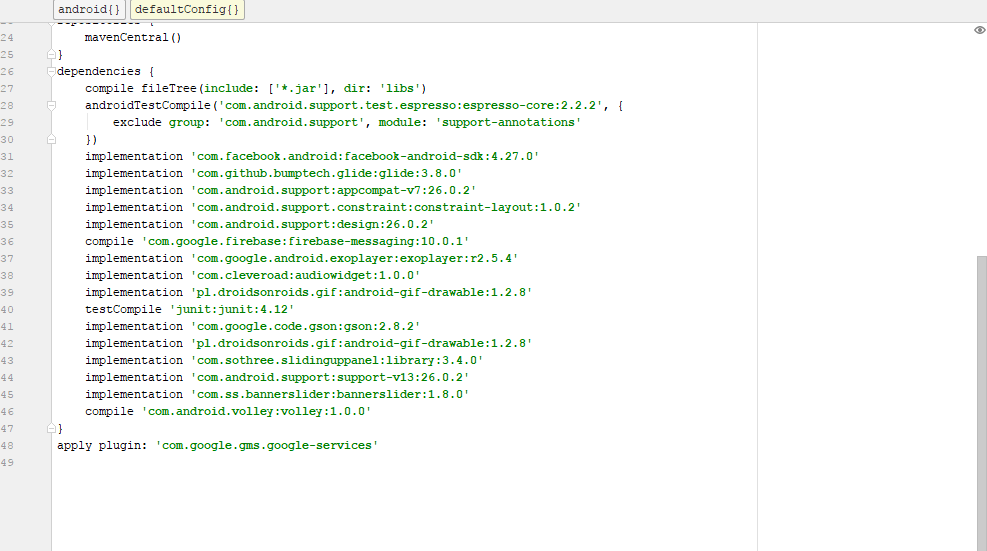Click the androidTestCompile keyword
This screenshot has height=551, width=987.
point(148,106)
